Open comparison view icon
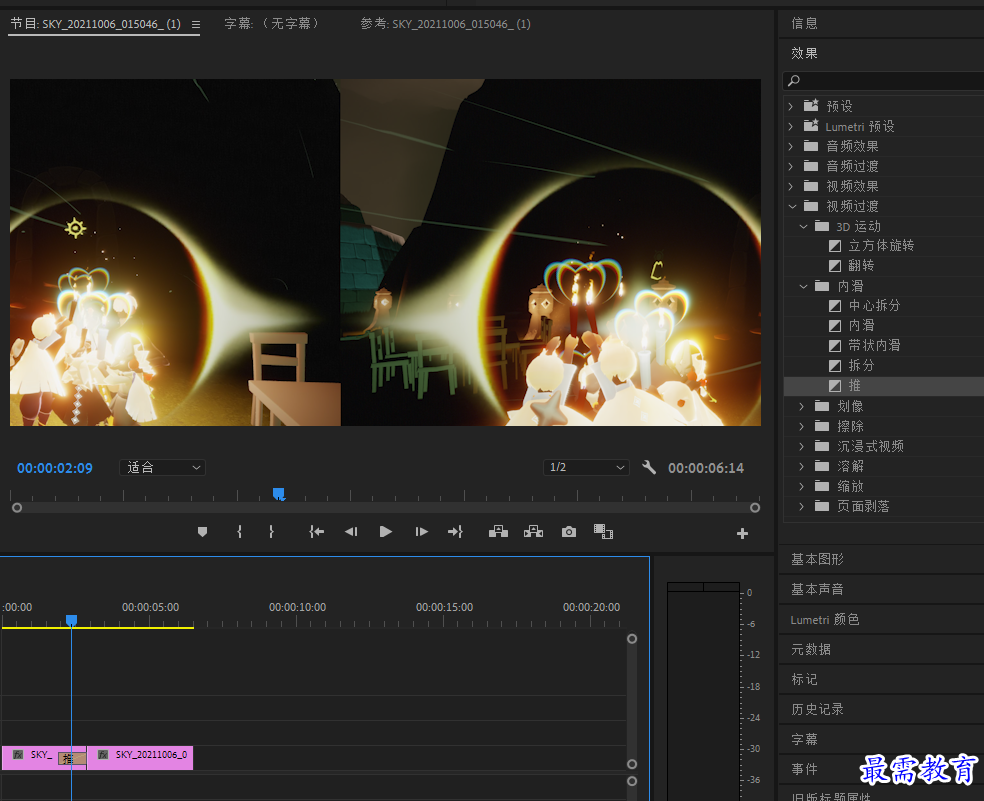 click(603, 532)
